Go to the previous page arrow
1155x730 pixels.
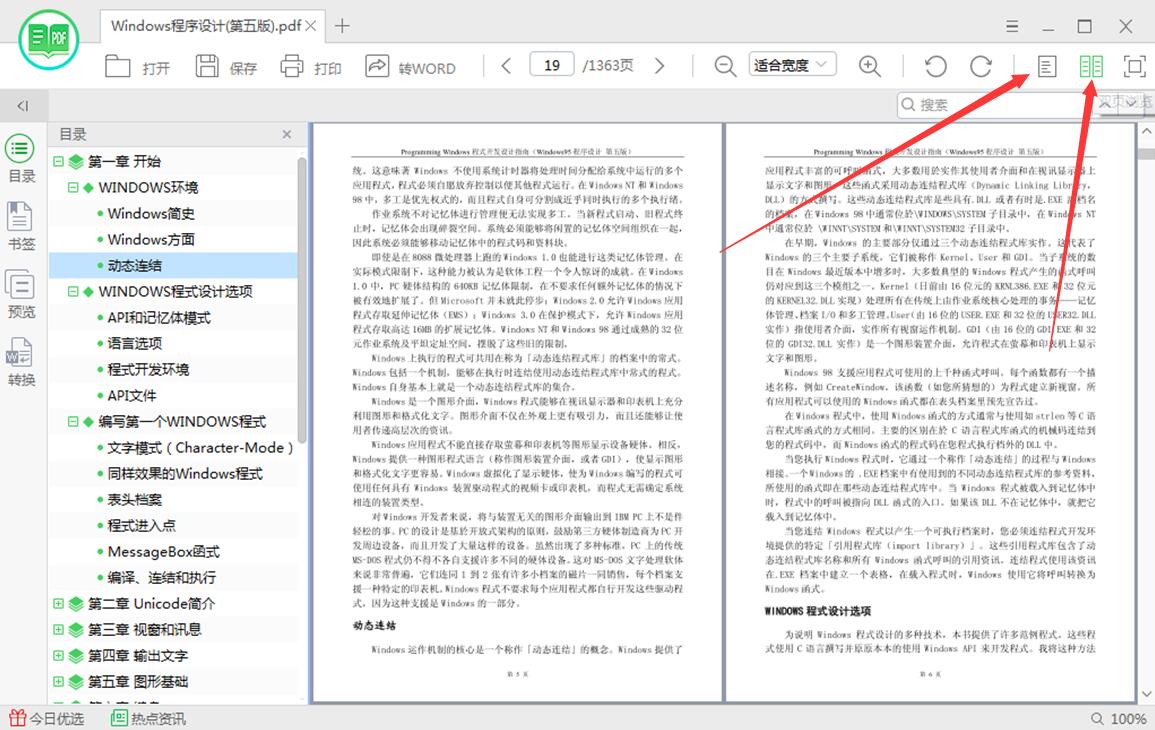506,66
